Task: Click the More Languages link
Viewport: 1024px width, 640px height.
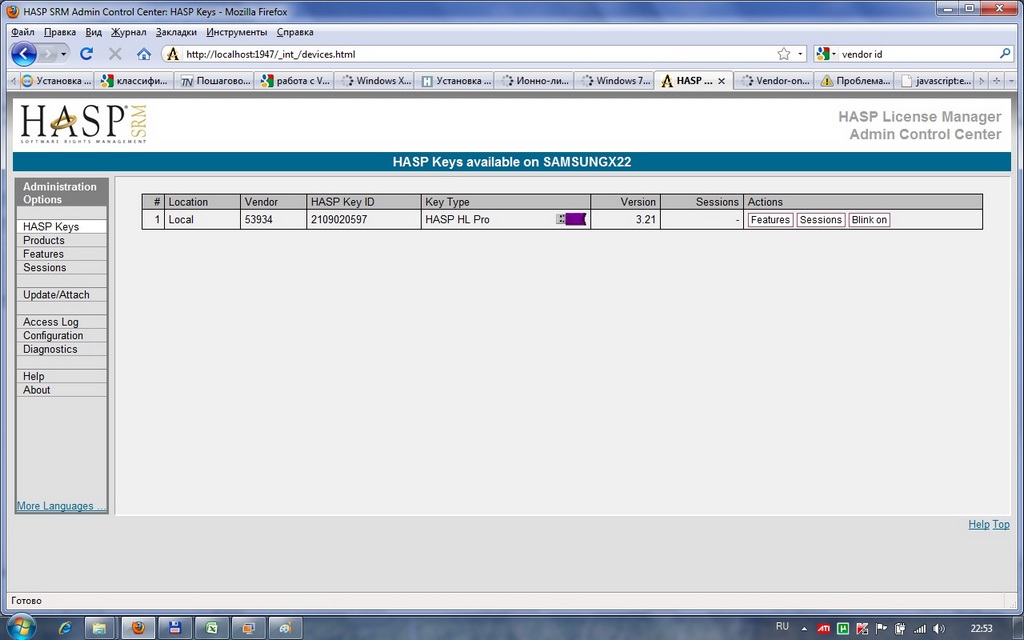Action: click(59, 506)
